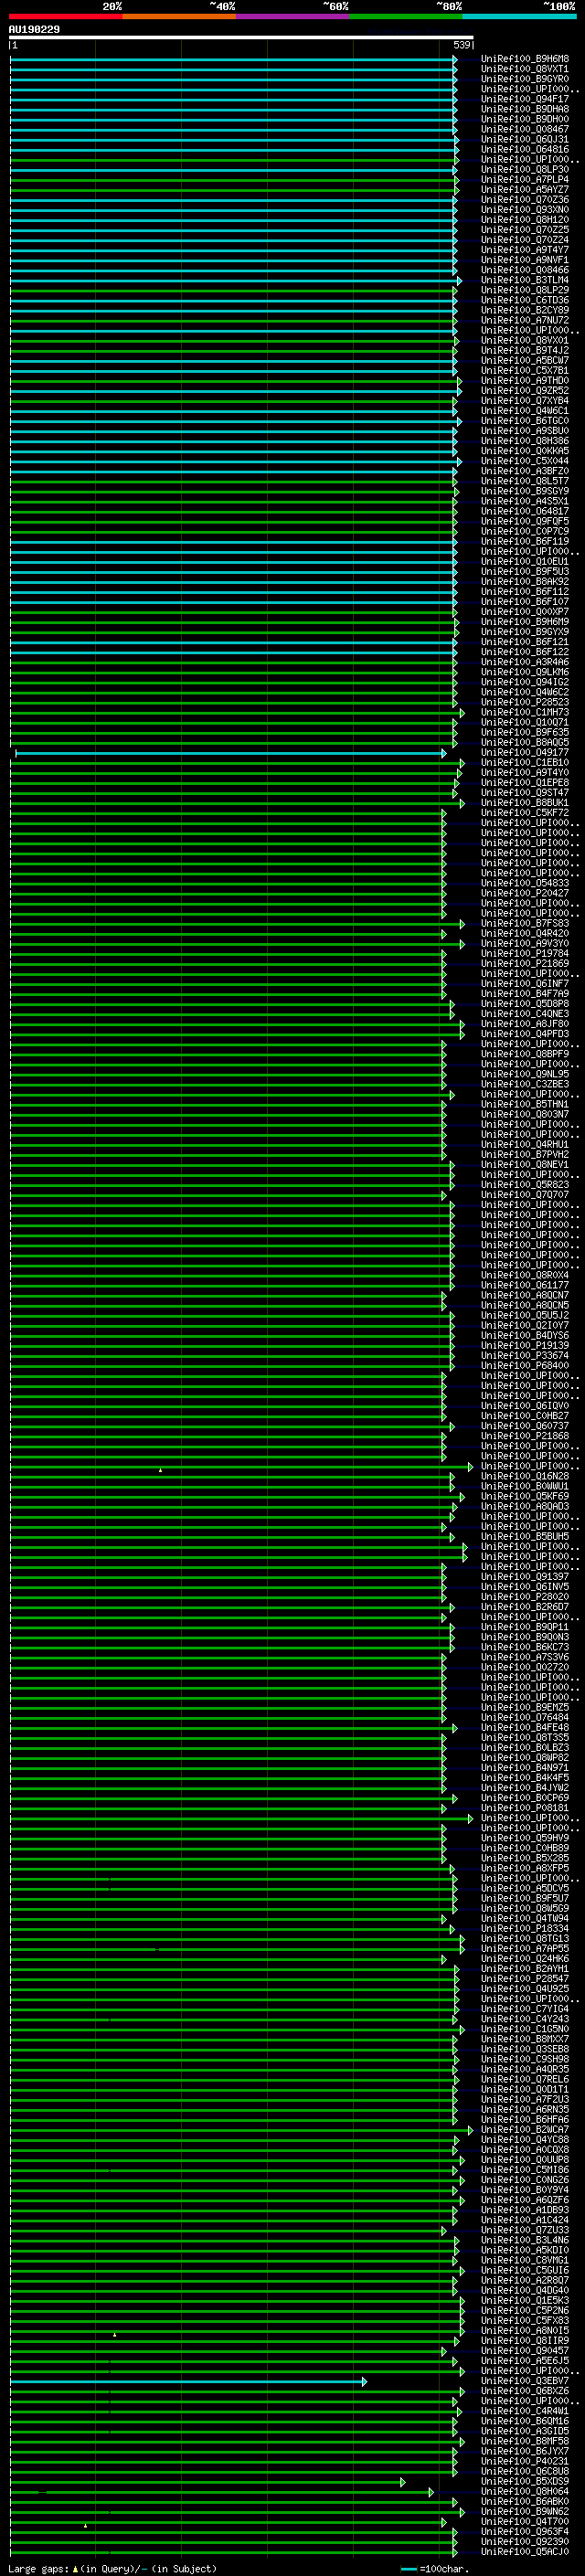Select the UniRef100_O49177 hit label
Screen dimensions: 585x2576
(525, 752)
